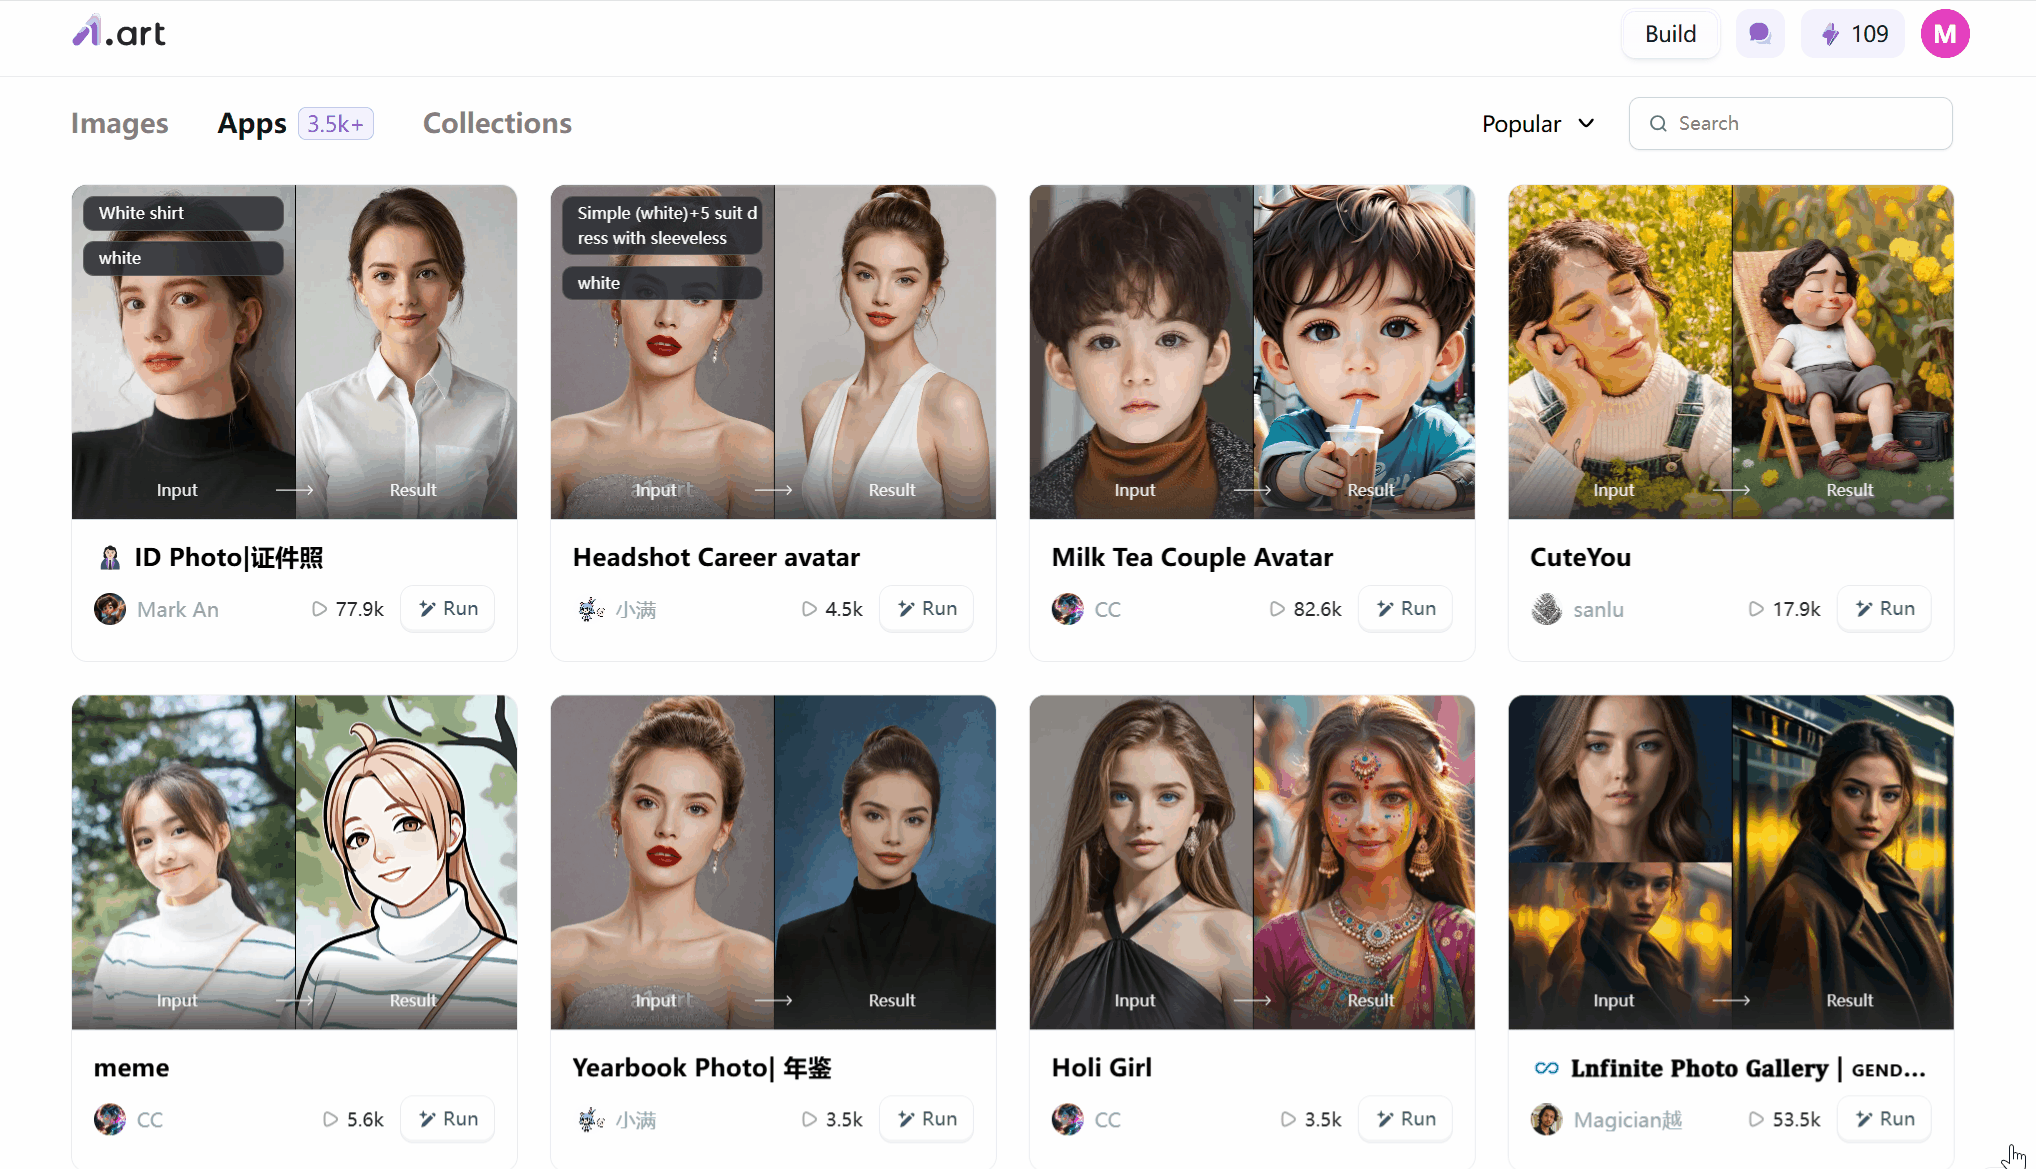Expand the Popular sort dropdown

point(1537,123)
